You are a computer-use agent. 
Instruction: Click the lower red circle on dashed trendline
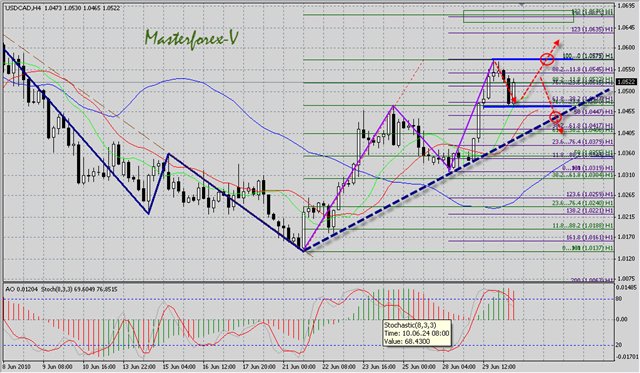tap(556, 118)
